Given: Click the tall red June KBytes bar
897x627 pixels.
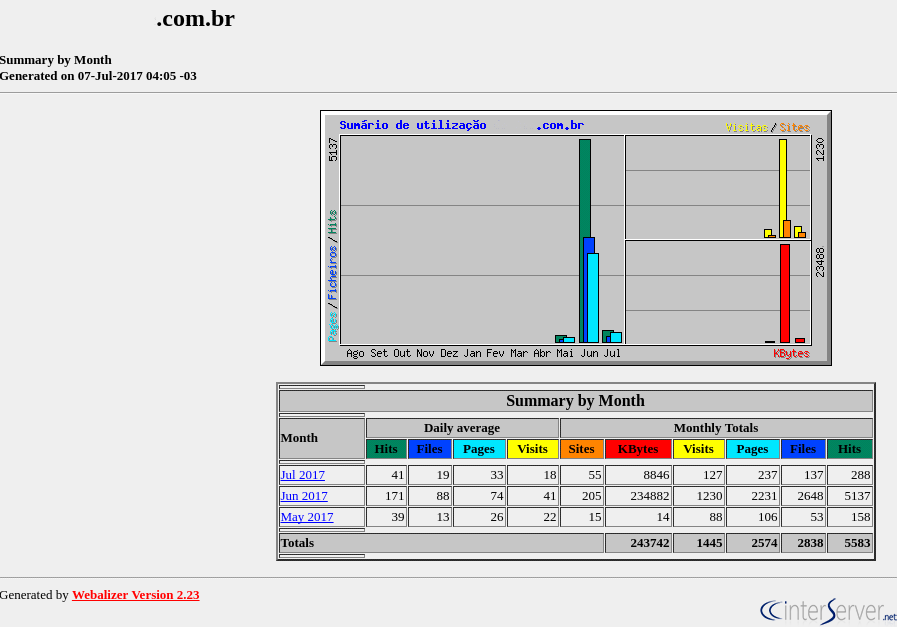Looking at the screenshot, I should click(785, 293).
